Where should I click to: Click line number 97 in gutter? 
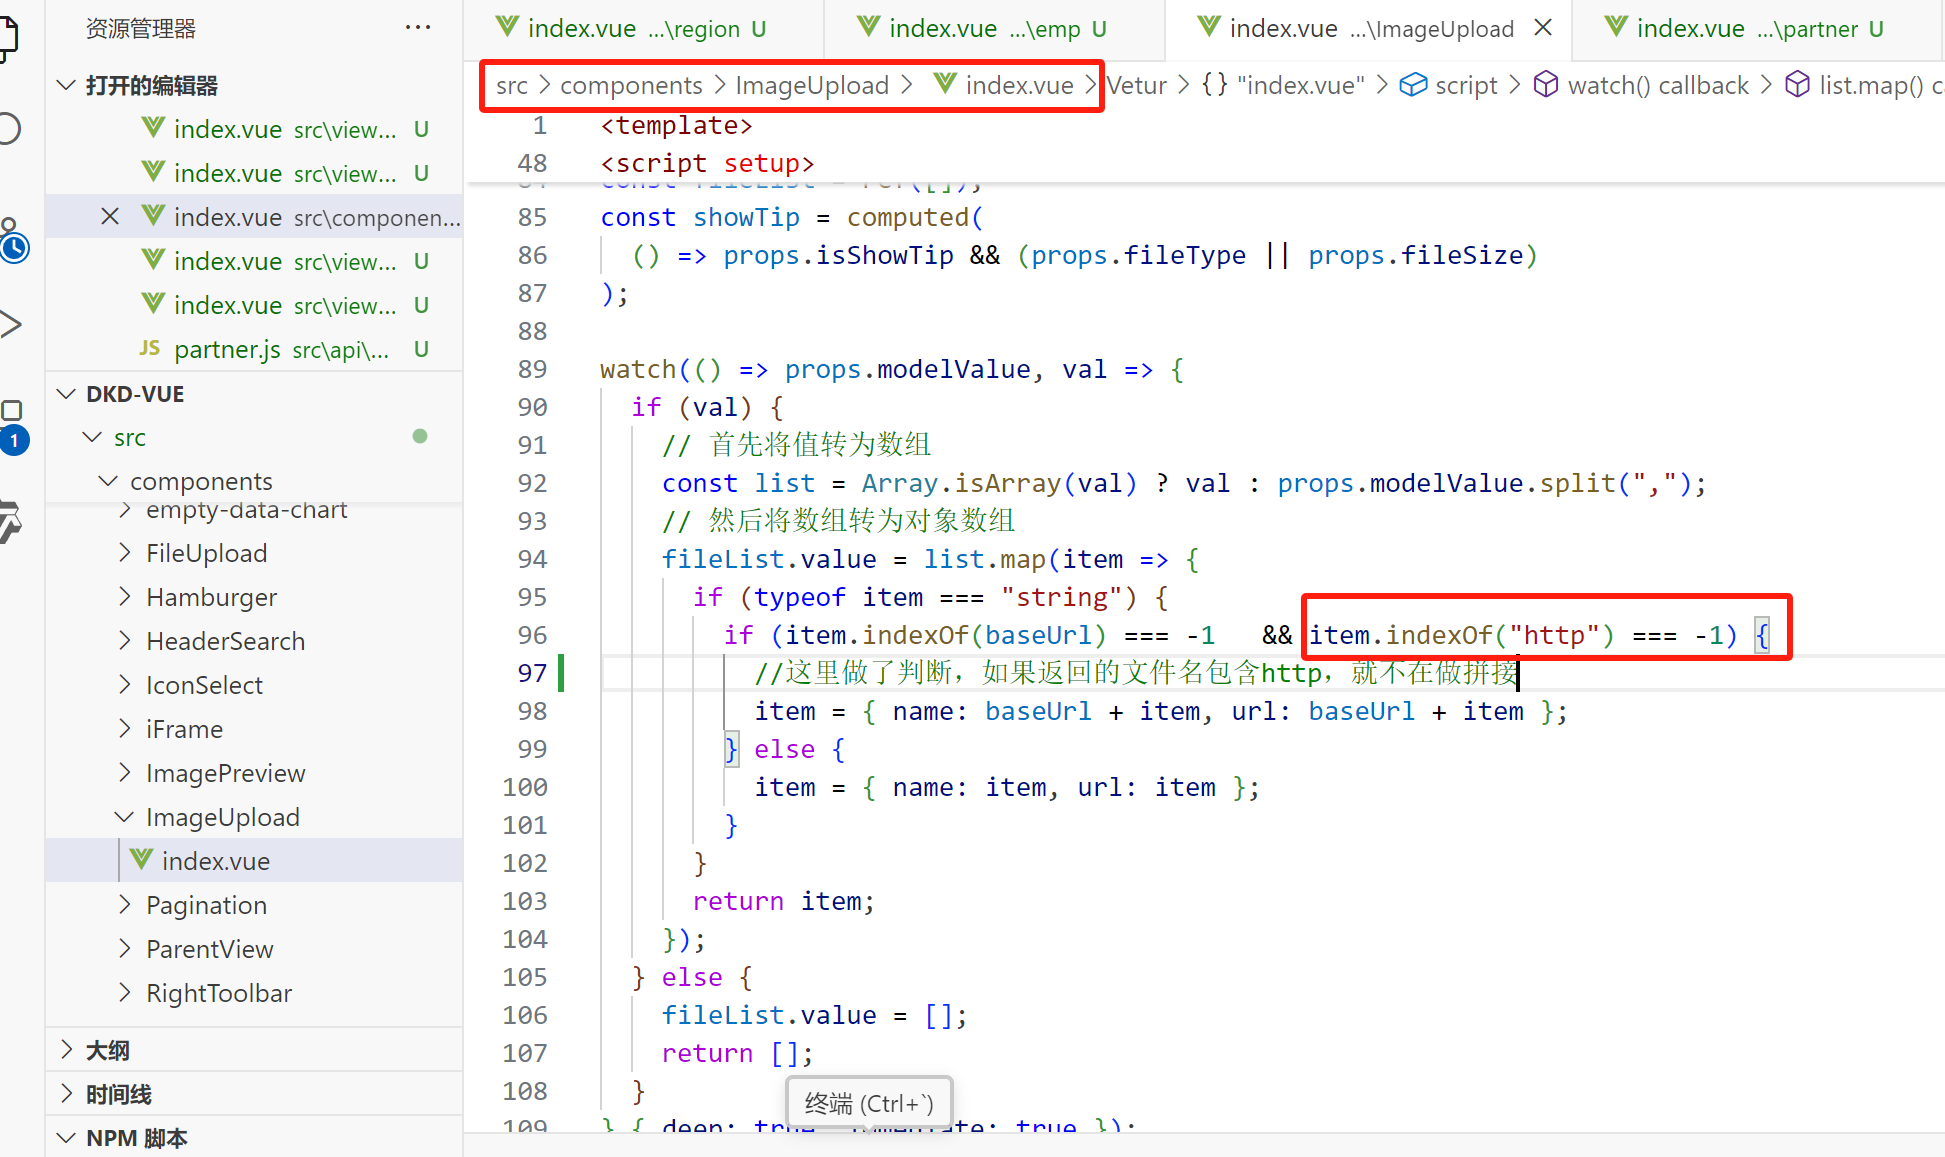(x=532, y=673)
